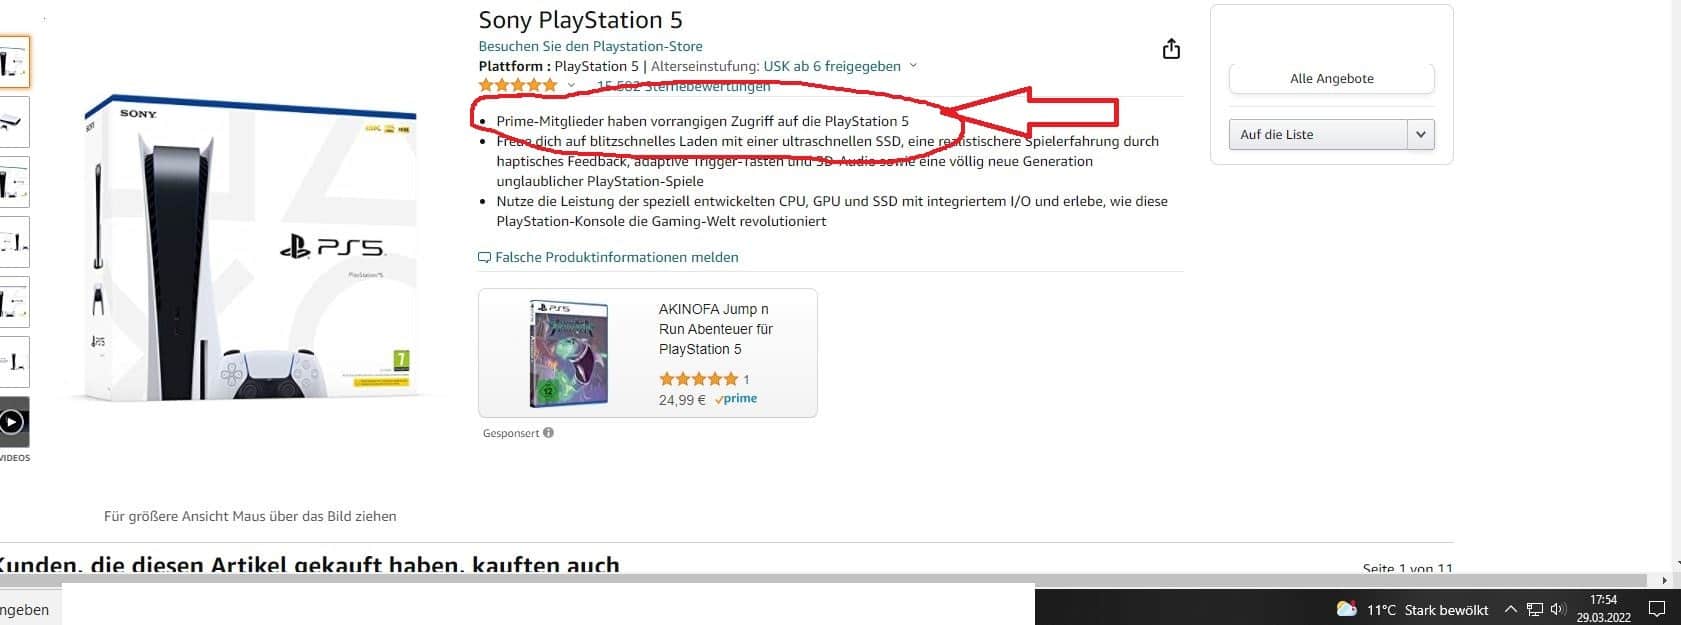Click the horizontal scrollbar right arrow
Screen dimensions: 1681x625
1664,580
